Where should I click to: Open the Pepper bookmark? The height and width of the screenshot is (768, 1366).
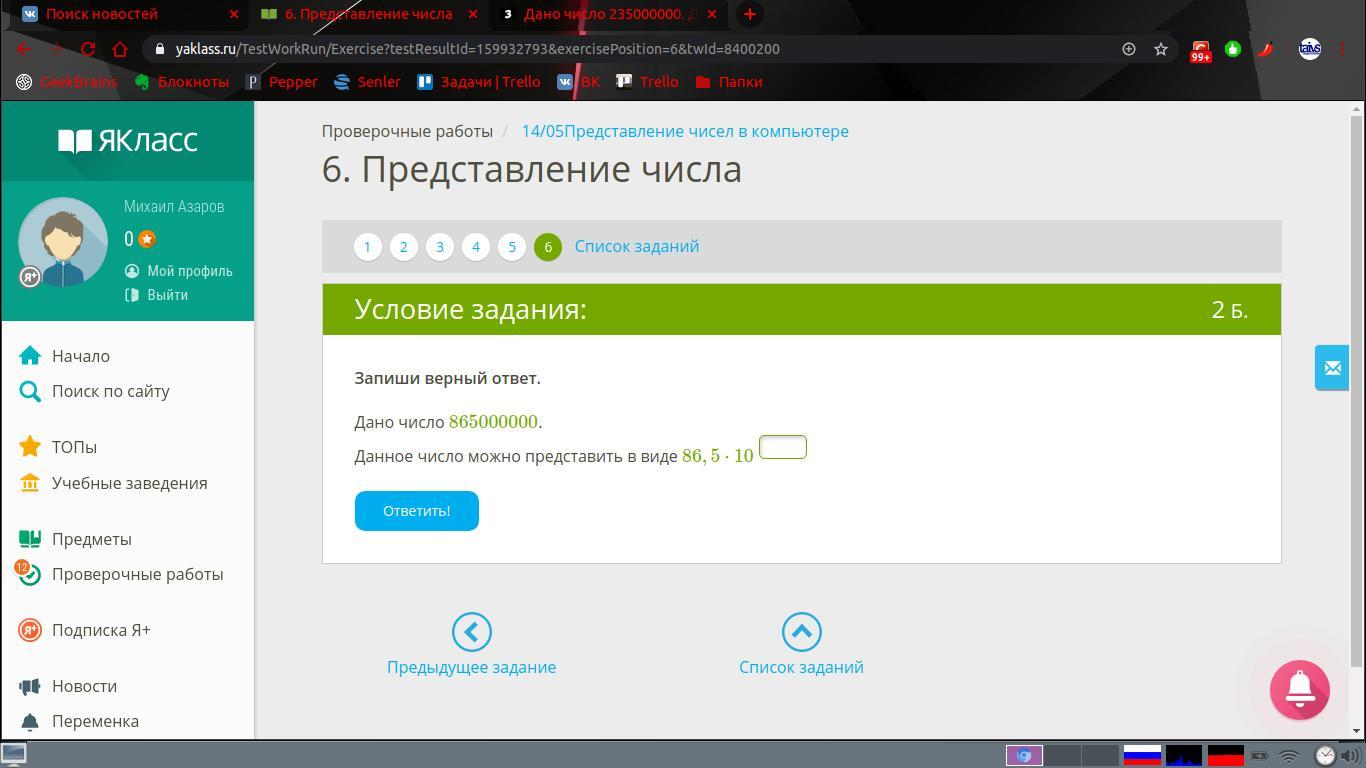tap(282, 82)
